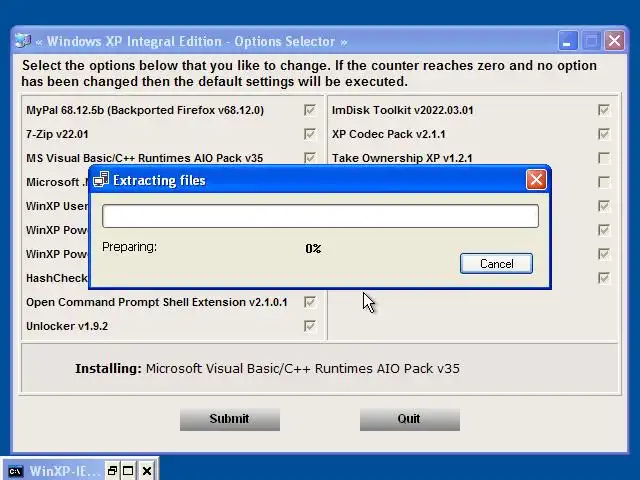Click the WinXP-IE console icon
This screenshot has height=480, width=640.
16,471
